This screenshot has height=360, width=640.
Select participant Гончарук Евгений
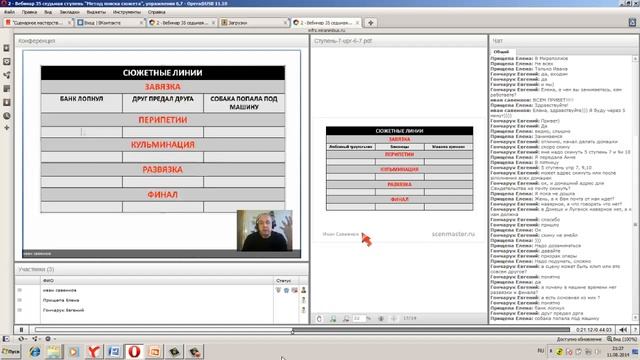63,310
